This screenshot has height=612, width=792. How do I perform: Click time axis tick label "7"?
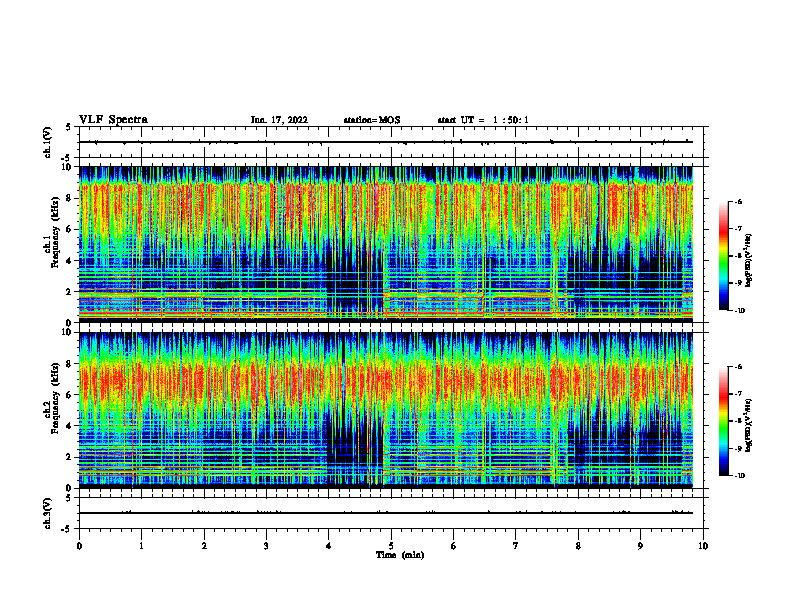pyautogui.click(x=516, y=546)
